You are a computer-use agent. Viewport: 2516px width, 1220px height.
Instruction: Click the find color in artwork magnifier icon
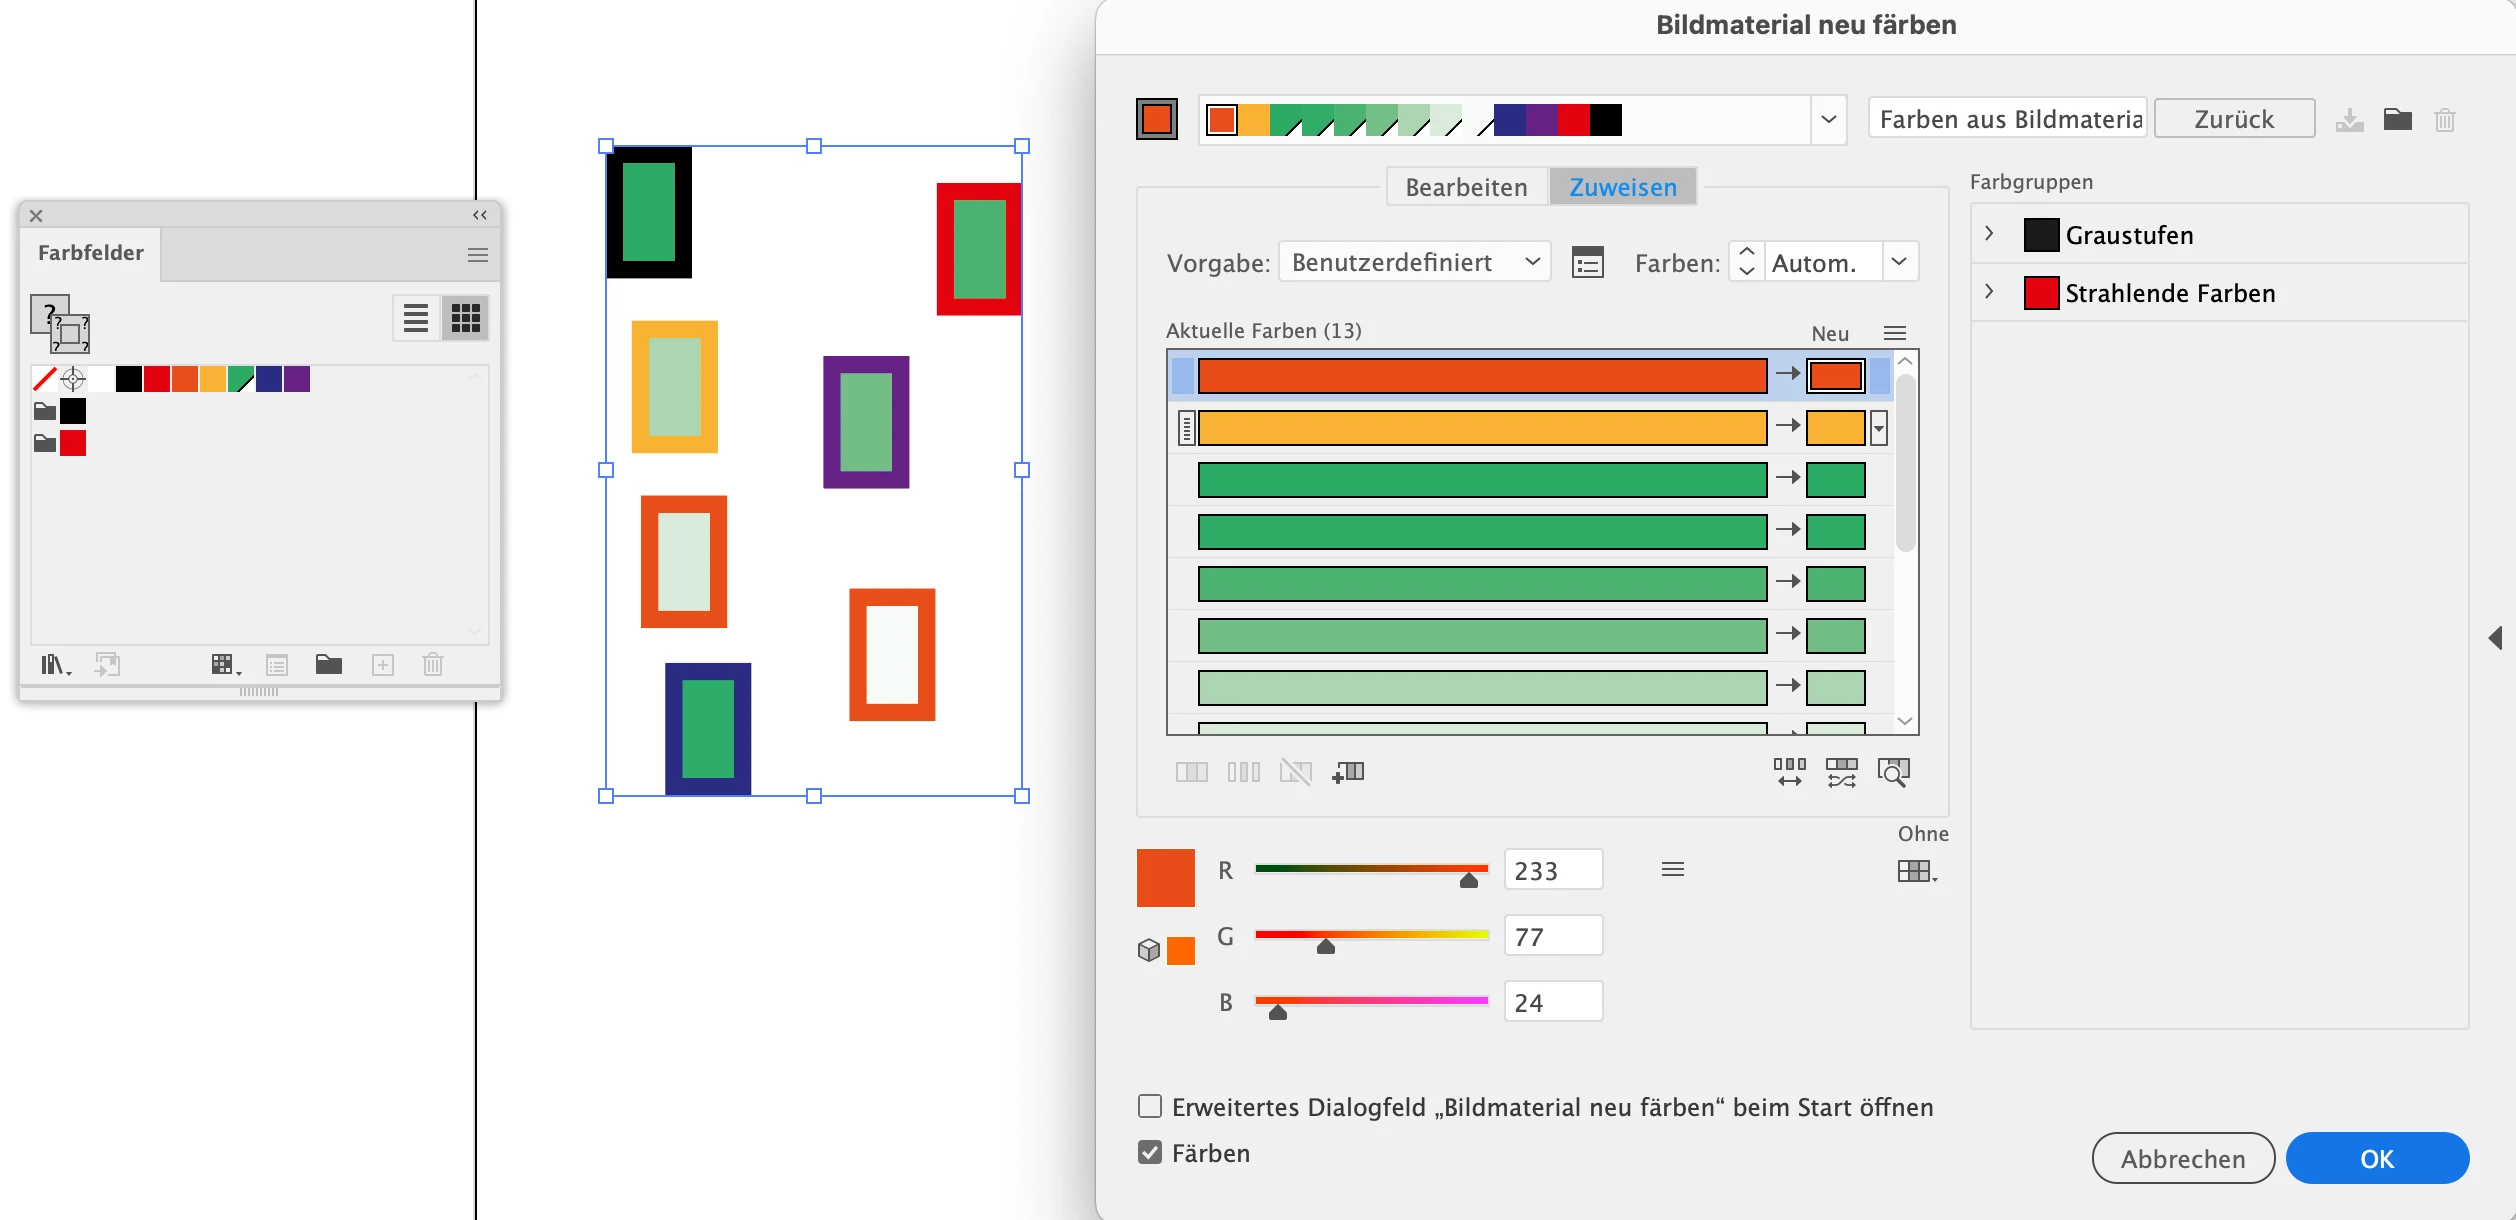click(1893, 772)
